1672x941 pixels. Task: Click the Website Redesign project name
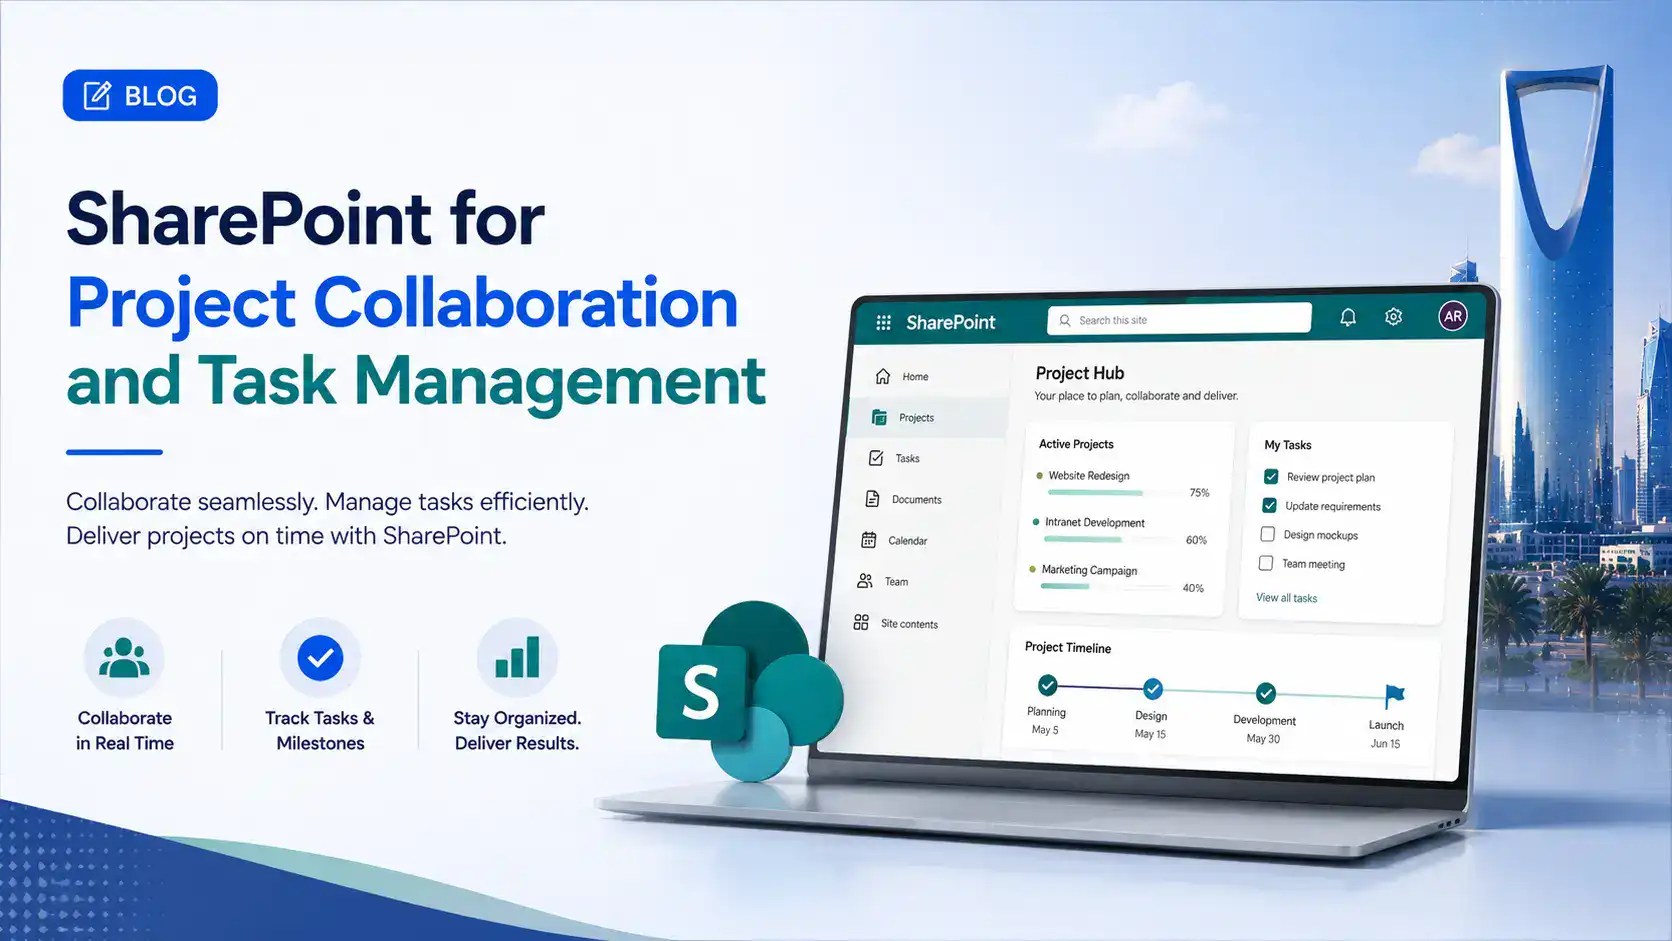coord(1089,476)
